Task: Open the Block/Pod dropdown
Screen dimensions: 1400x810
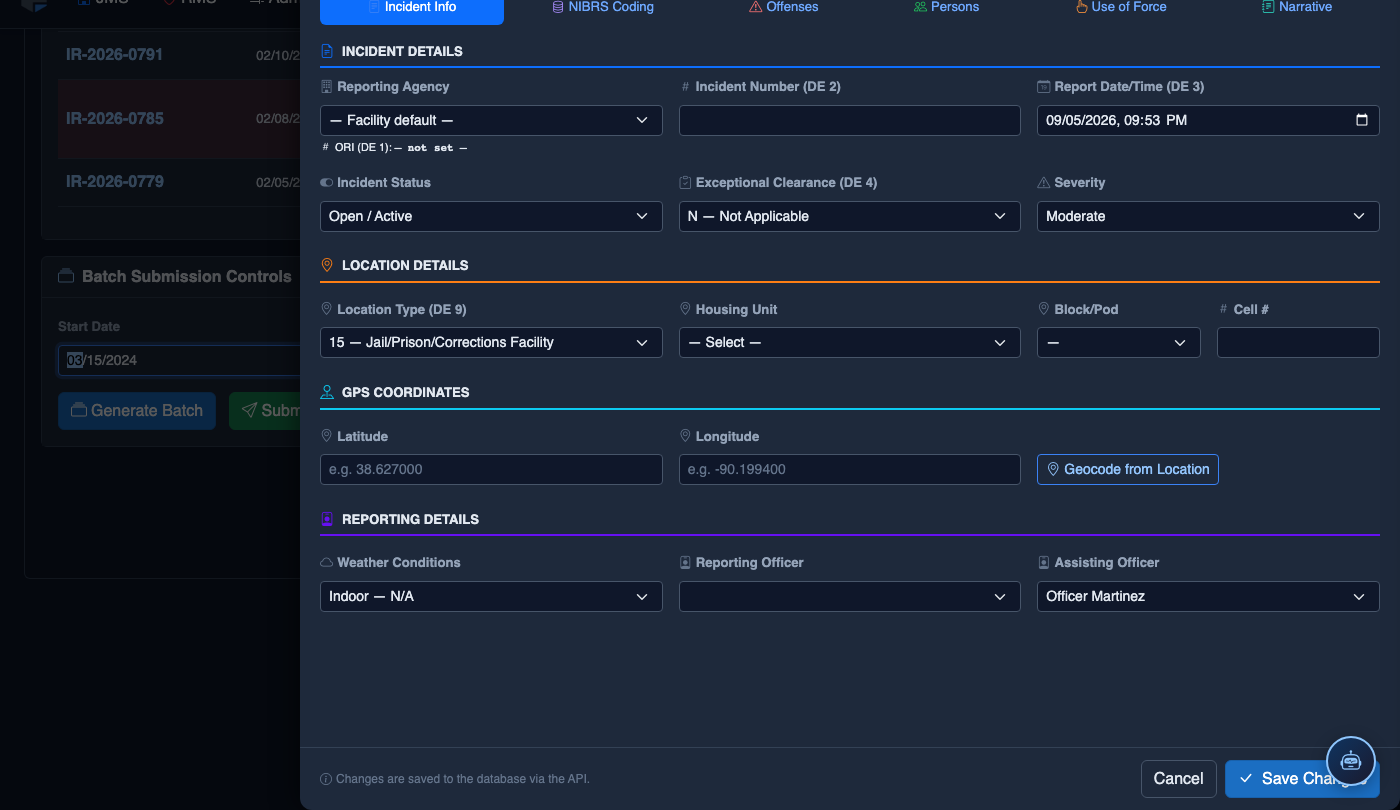Action: pos(1119,342)
